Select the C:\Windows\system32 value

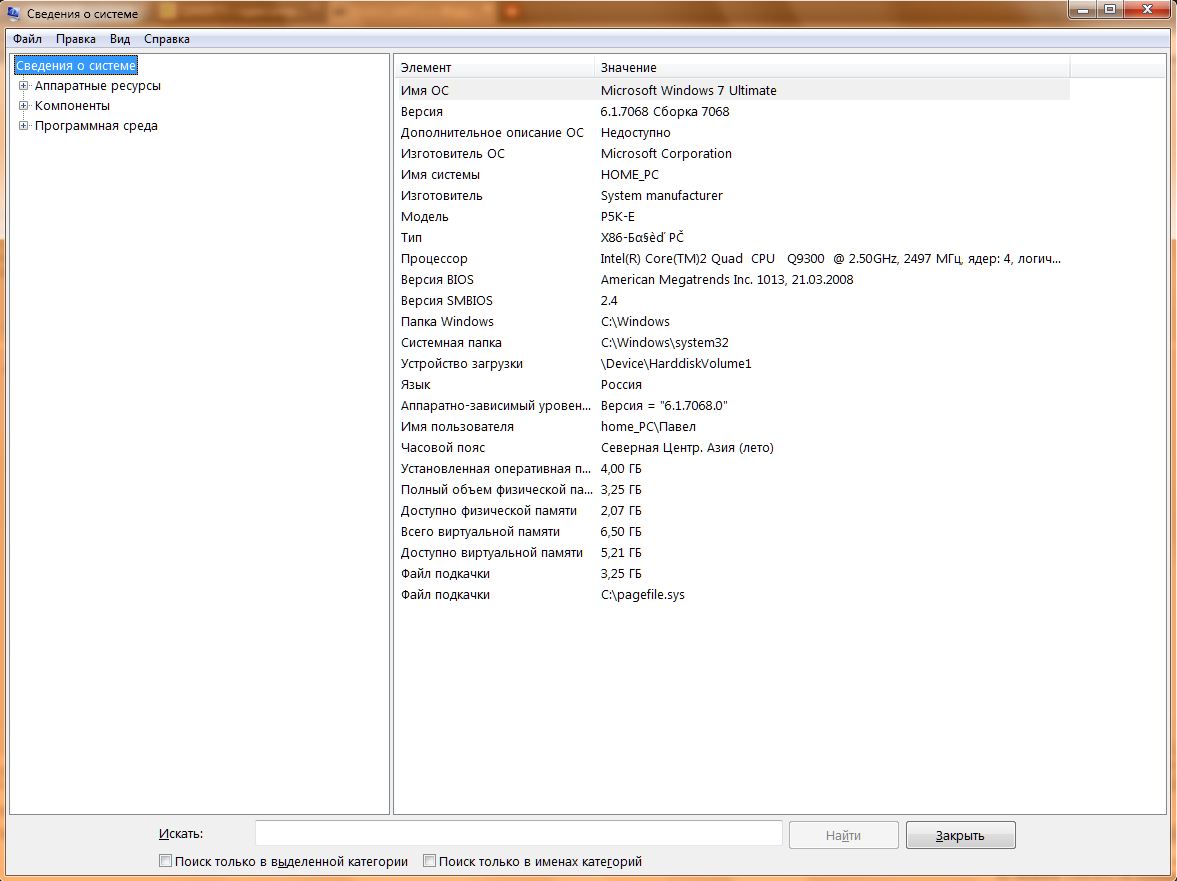pos(664,342)
